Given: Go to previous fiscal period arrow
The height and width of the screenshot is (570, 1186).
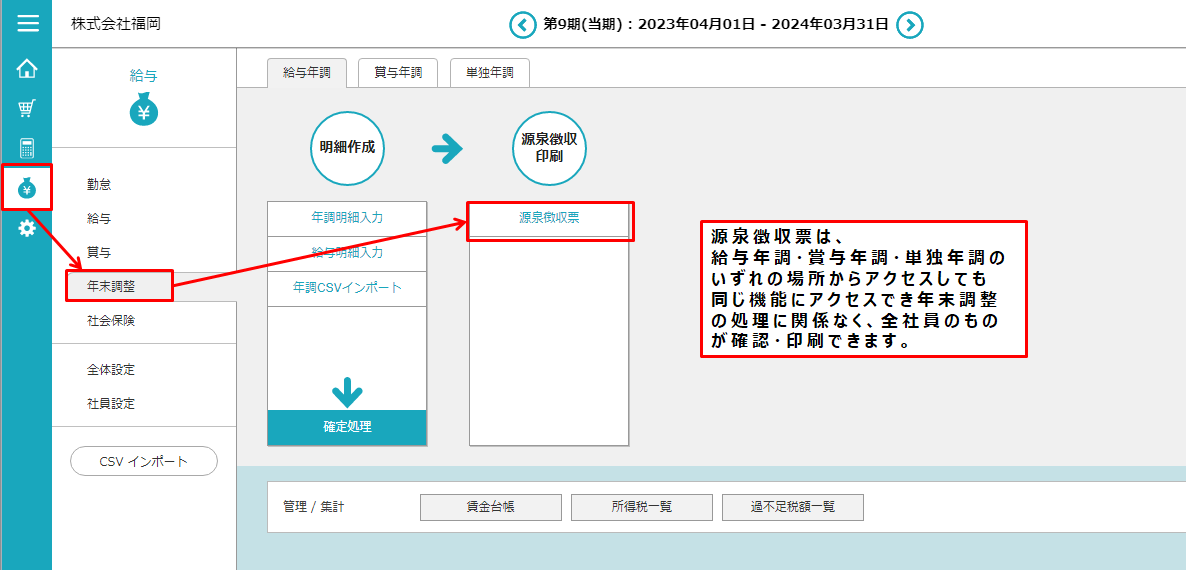Looking at the screenshot, I should [522, 25].
